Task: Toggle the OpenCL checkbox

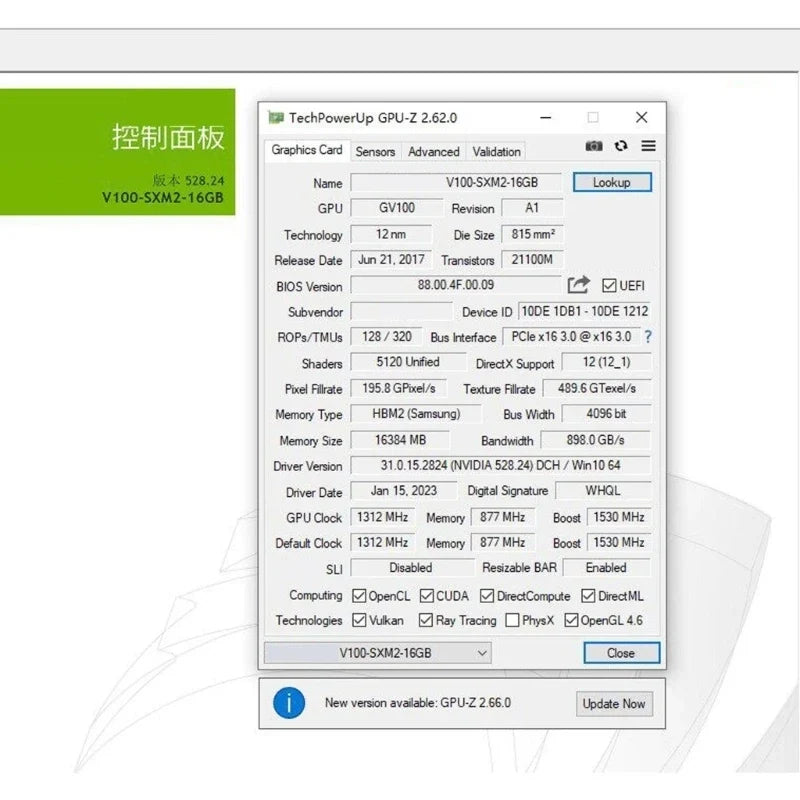Action: click(x=359, y=596)
